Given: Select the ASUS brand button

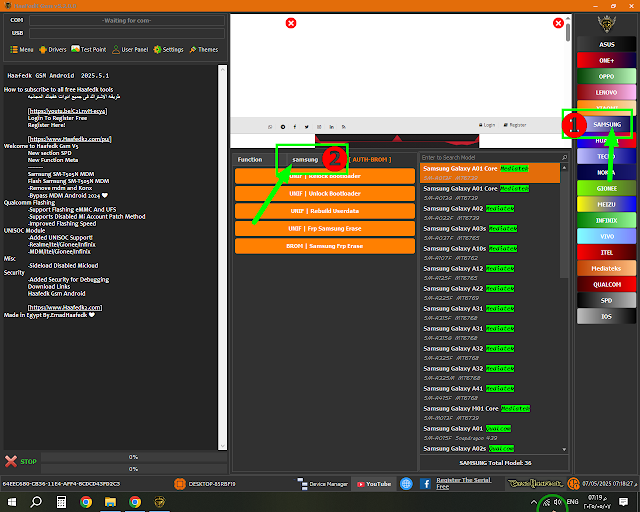Looking at the screenshot, I should 607,44.
